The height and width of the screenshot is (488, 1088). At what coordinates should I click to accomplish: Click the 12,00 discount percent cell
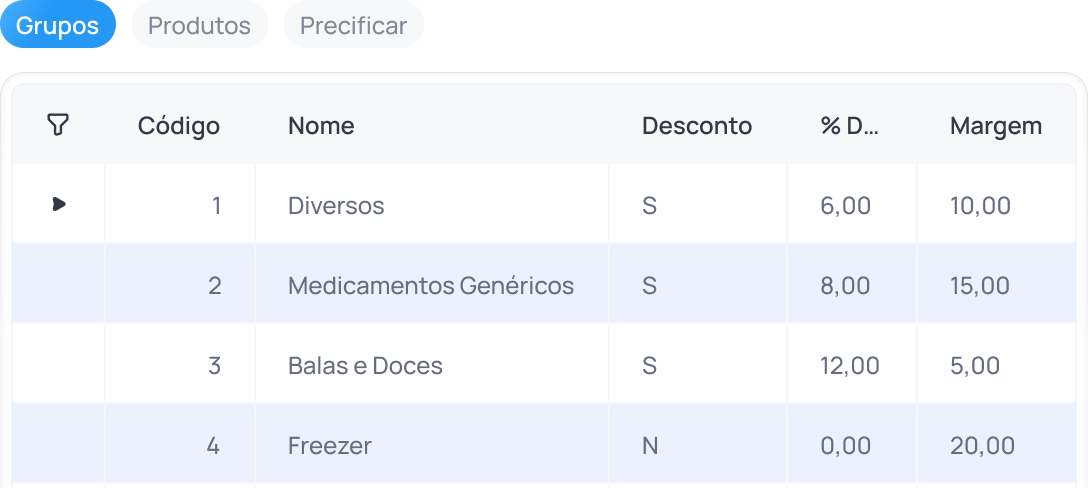pyautogui.click(x=850, y=366)
